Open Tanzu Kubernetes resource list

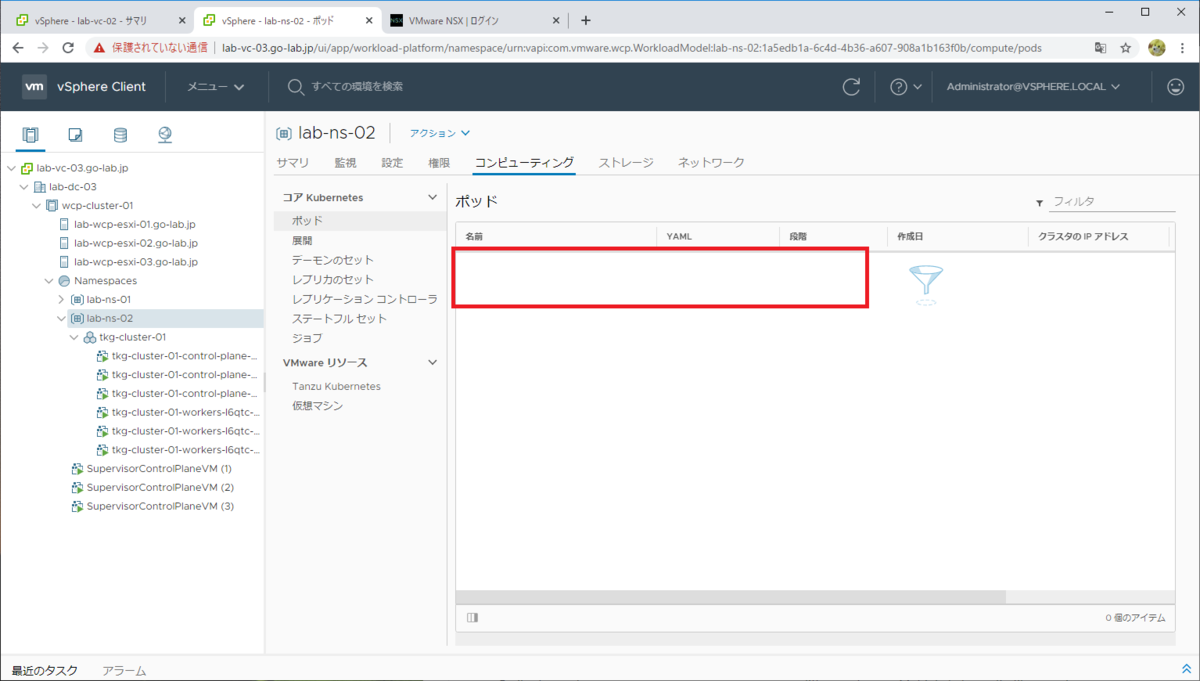[336, 386]
